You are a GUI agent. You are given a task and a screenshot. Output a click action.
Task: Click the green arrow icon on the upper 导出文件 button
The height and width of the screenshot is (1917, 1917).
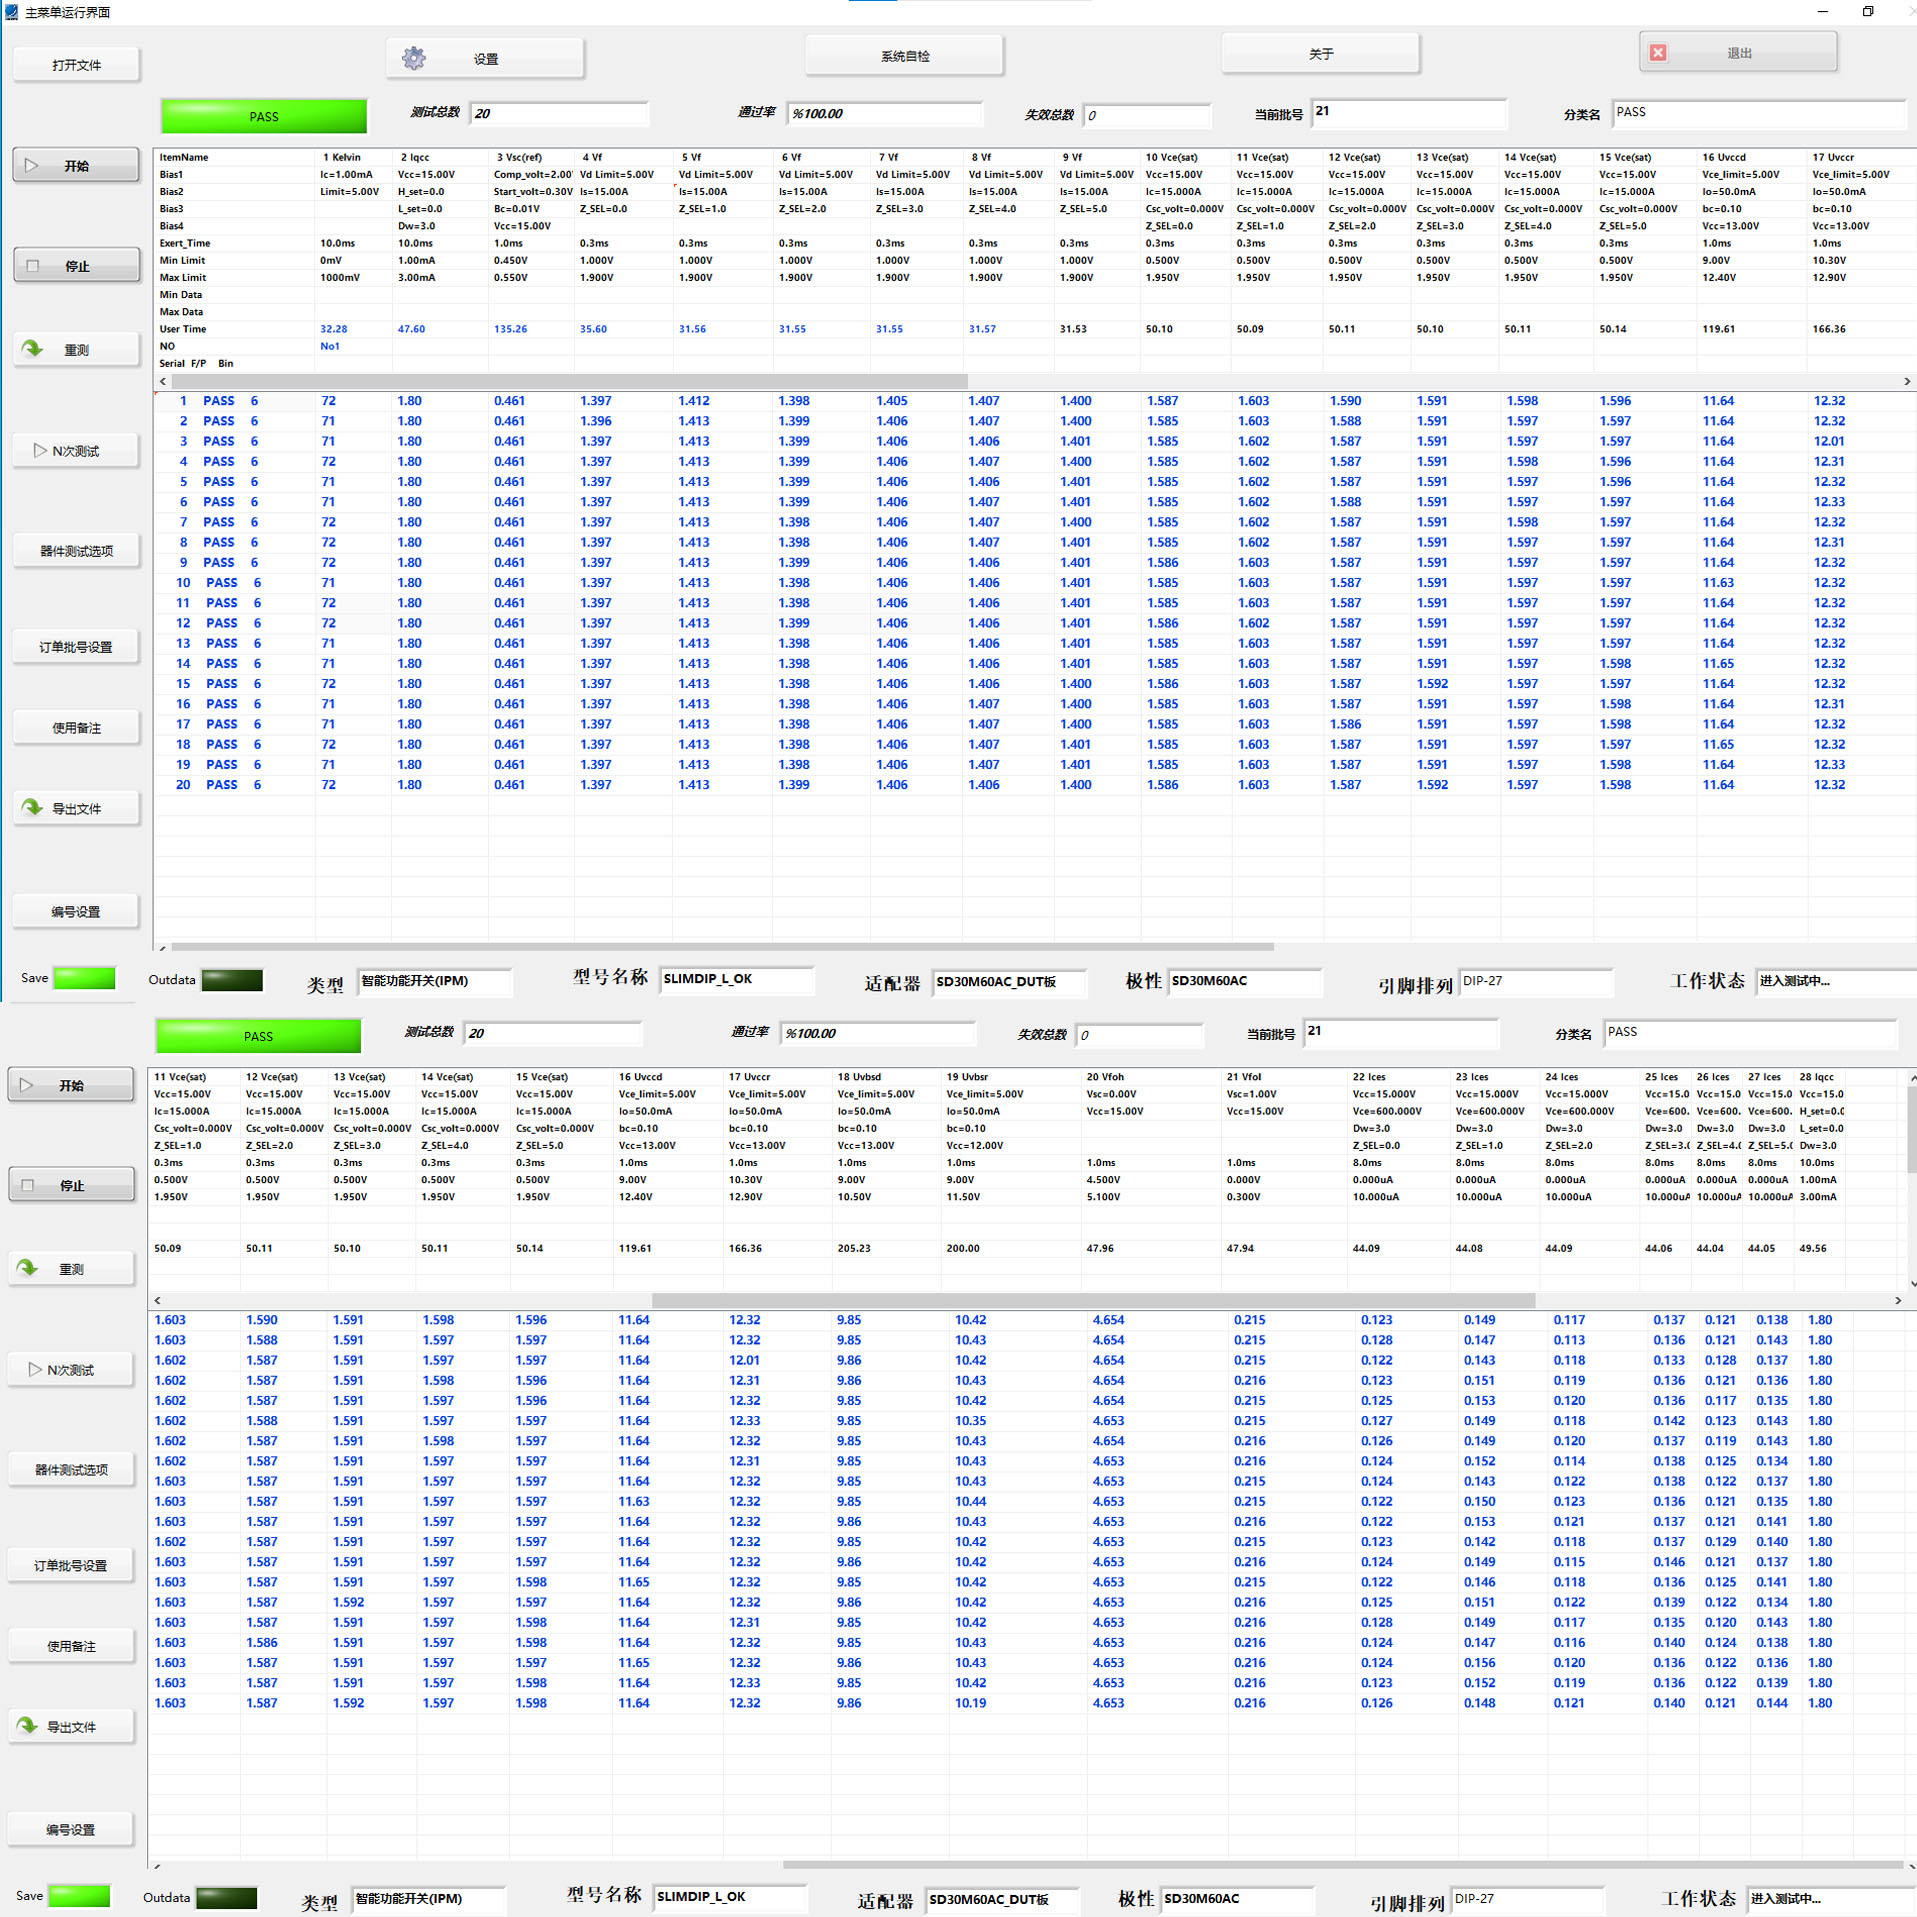pyautogui.click(x=33, y=807)
